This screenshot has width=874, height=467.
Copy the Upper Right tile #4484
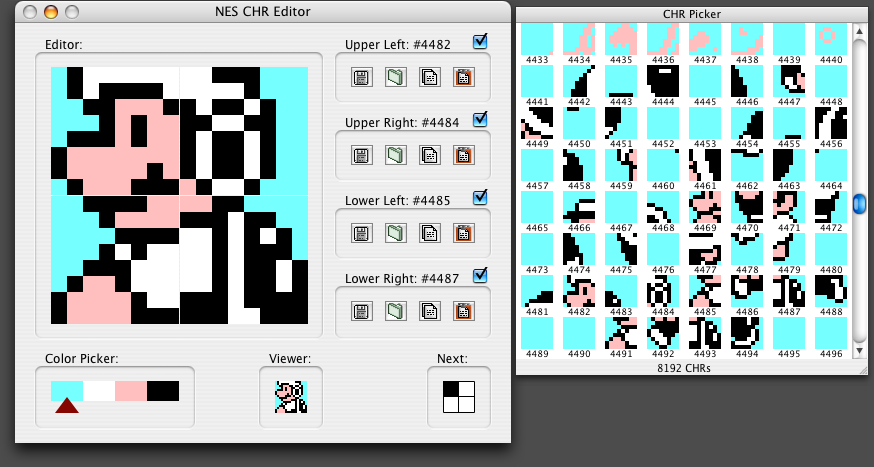(430, 155)
